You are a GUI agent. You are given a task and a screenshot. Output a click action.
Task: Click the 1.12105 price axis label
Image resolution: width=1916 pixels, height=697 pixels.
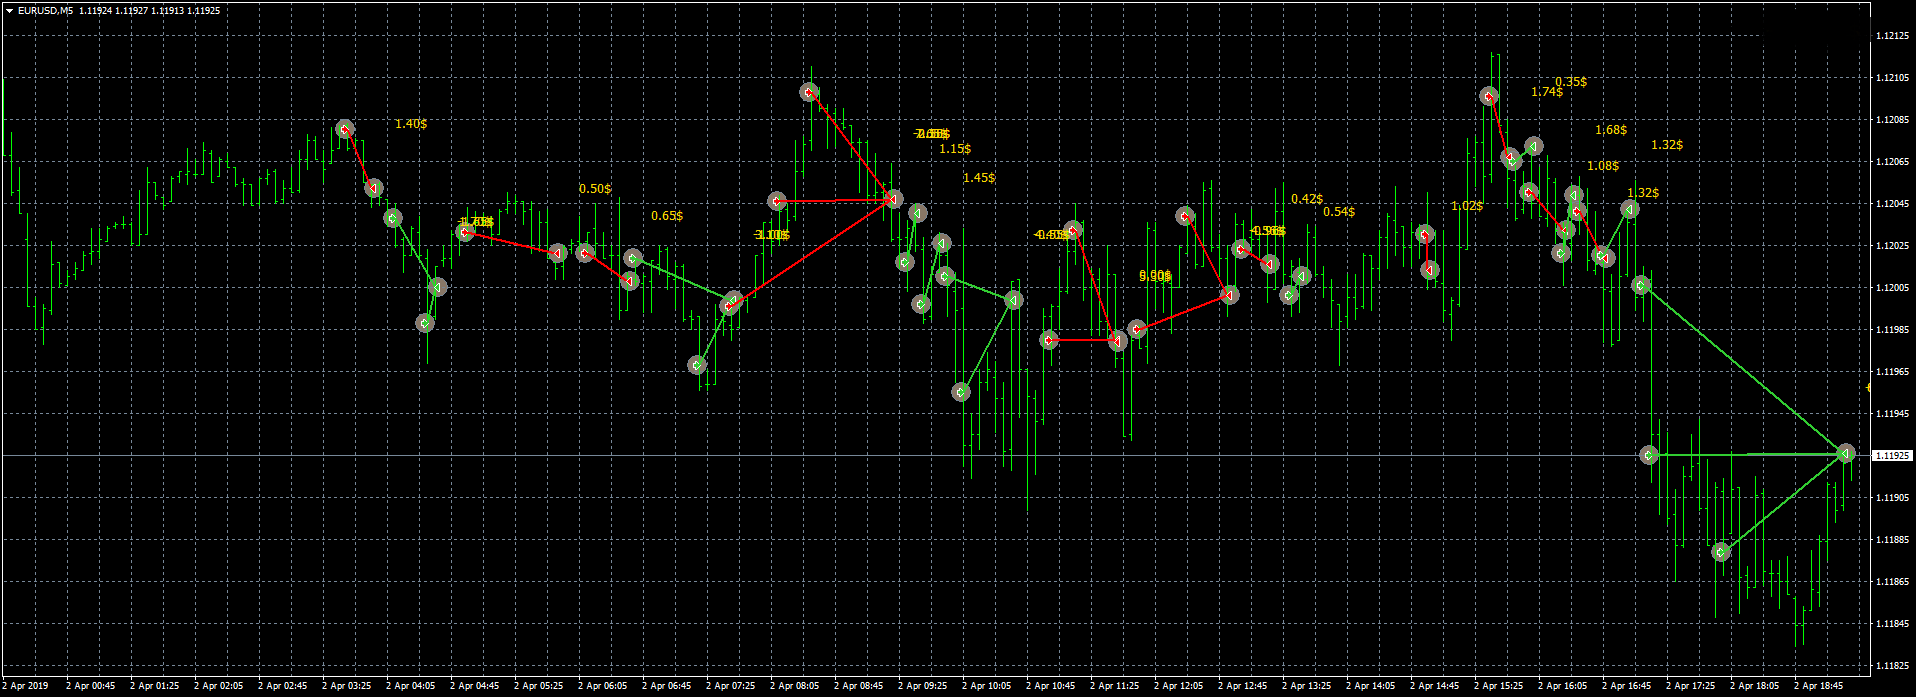1890,78
